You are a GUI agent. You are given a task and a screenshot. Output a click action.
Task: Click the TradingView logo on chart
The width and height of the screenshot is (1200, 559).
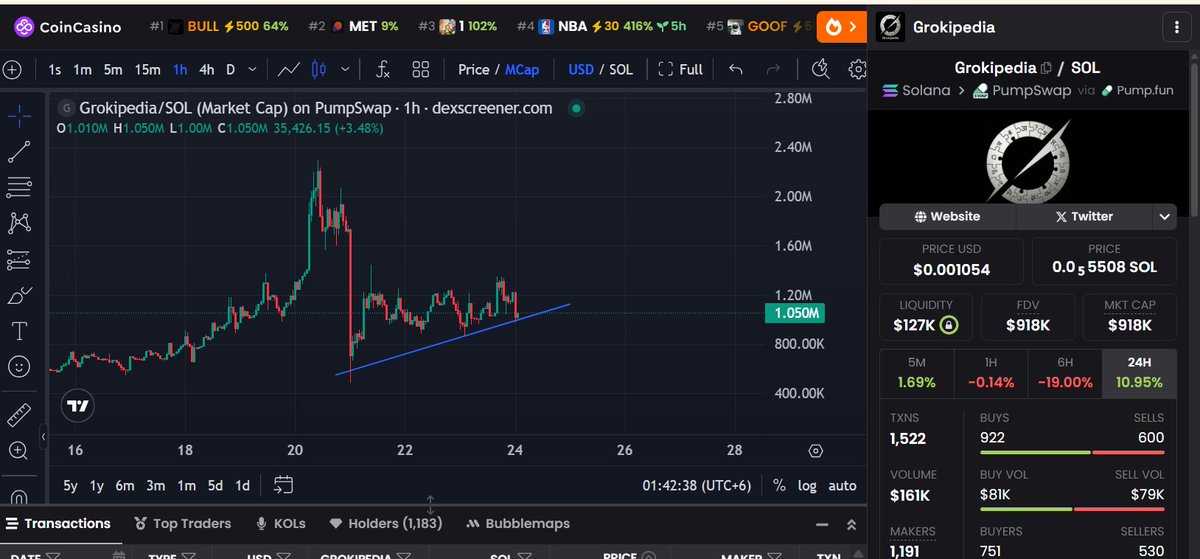tap(77, 406)
